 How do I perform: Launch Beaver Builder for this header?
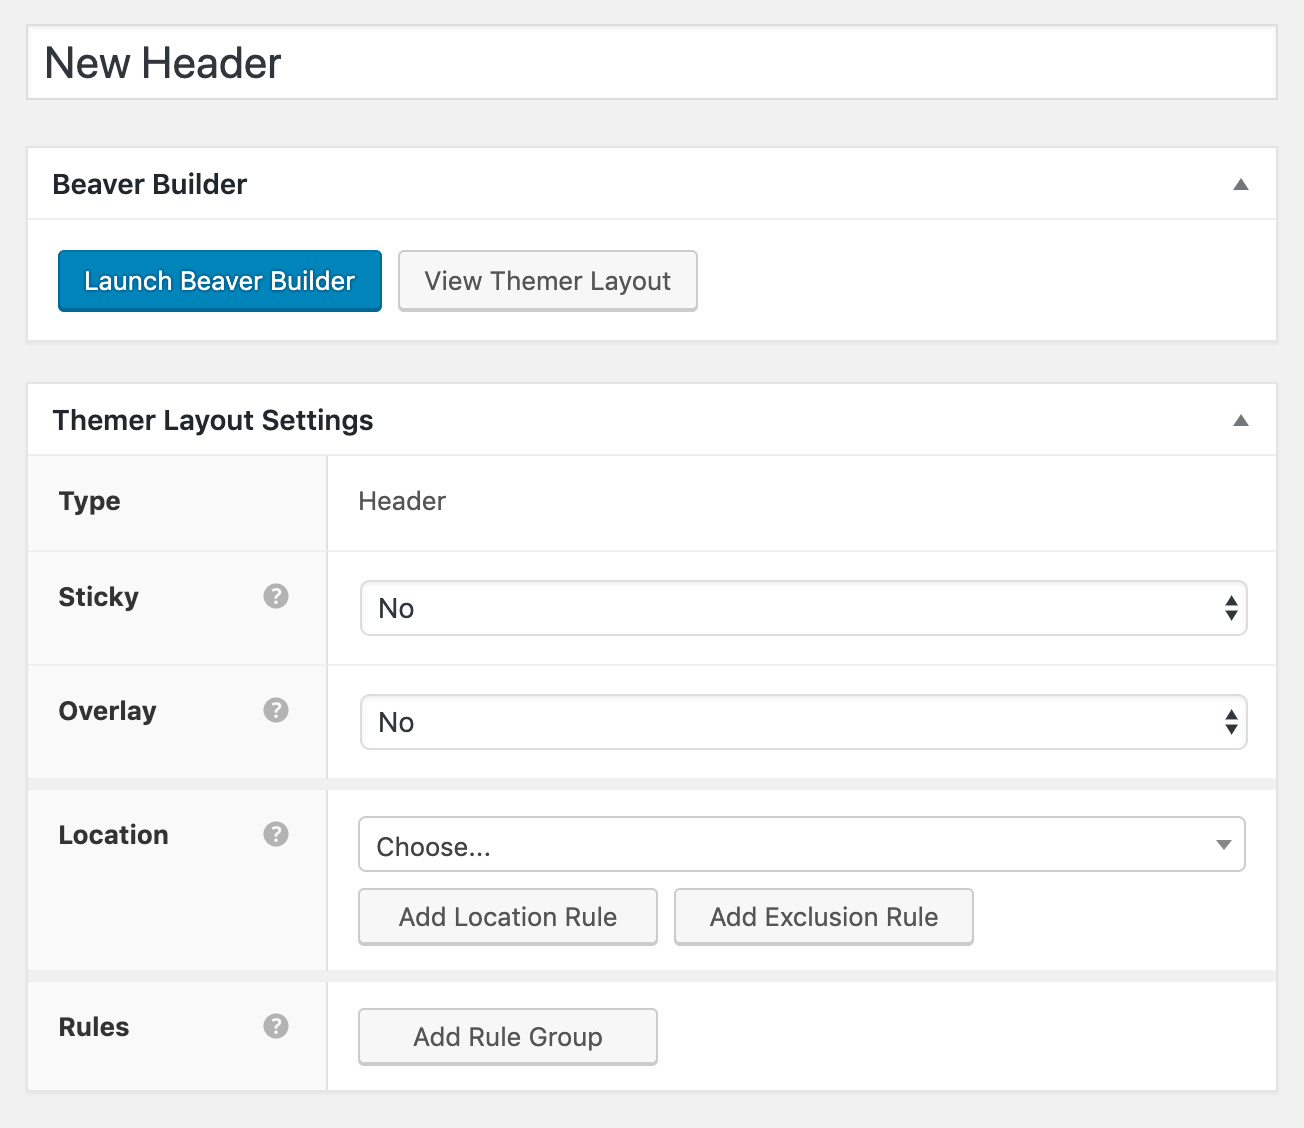[219, 281]
